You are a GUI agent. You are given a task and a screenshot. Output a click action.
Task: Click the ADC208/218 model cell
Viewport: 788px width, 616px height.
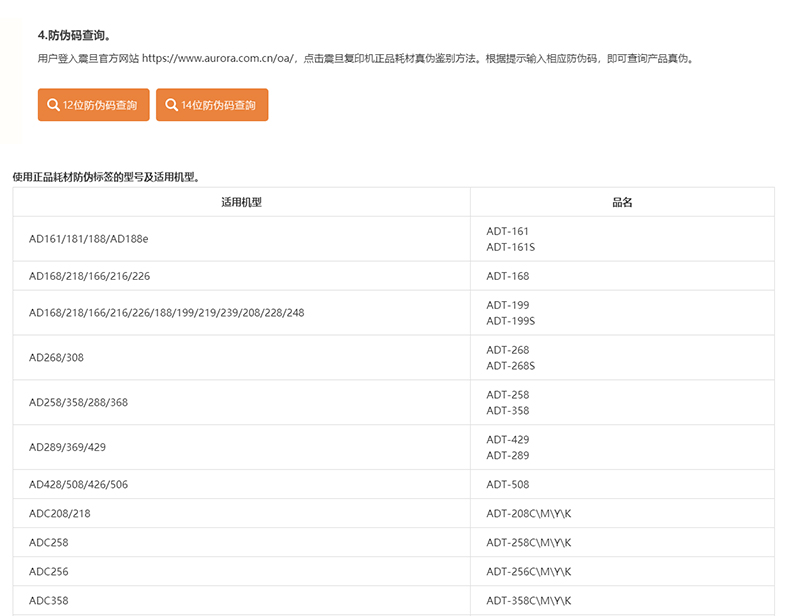click(x=60, y=514)
